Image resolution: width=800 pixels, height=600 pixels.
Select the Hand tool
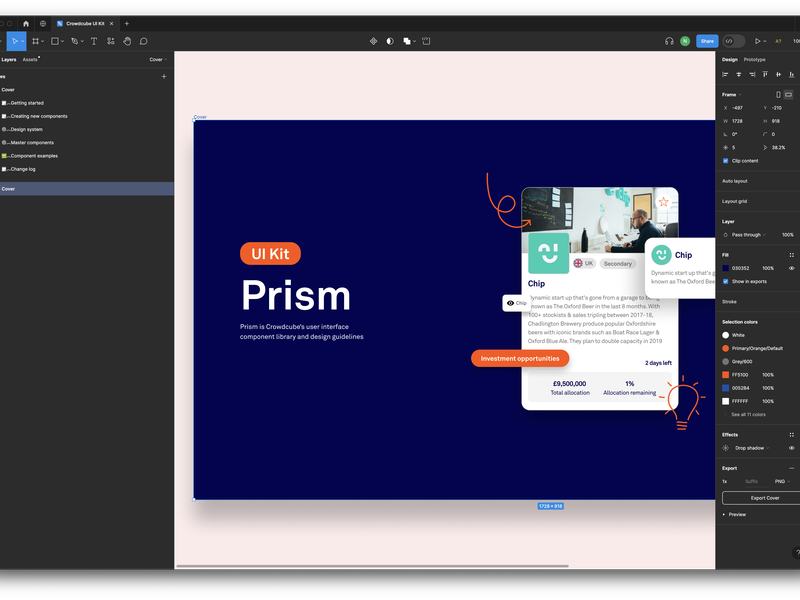tap(127, 41)
